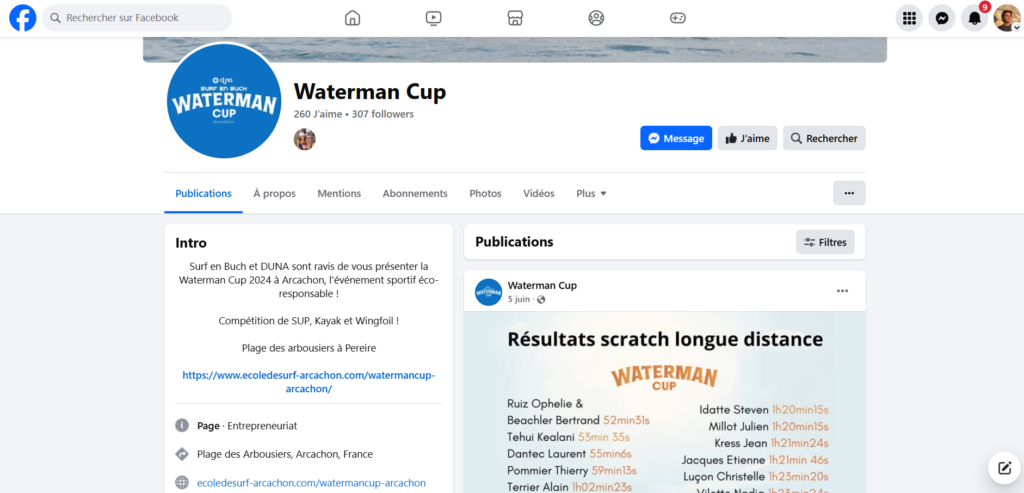Go to Facebook home via house icon
The image size is (1024, 493).
click(352, 18)
